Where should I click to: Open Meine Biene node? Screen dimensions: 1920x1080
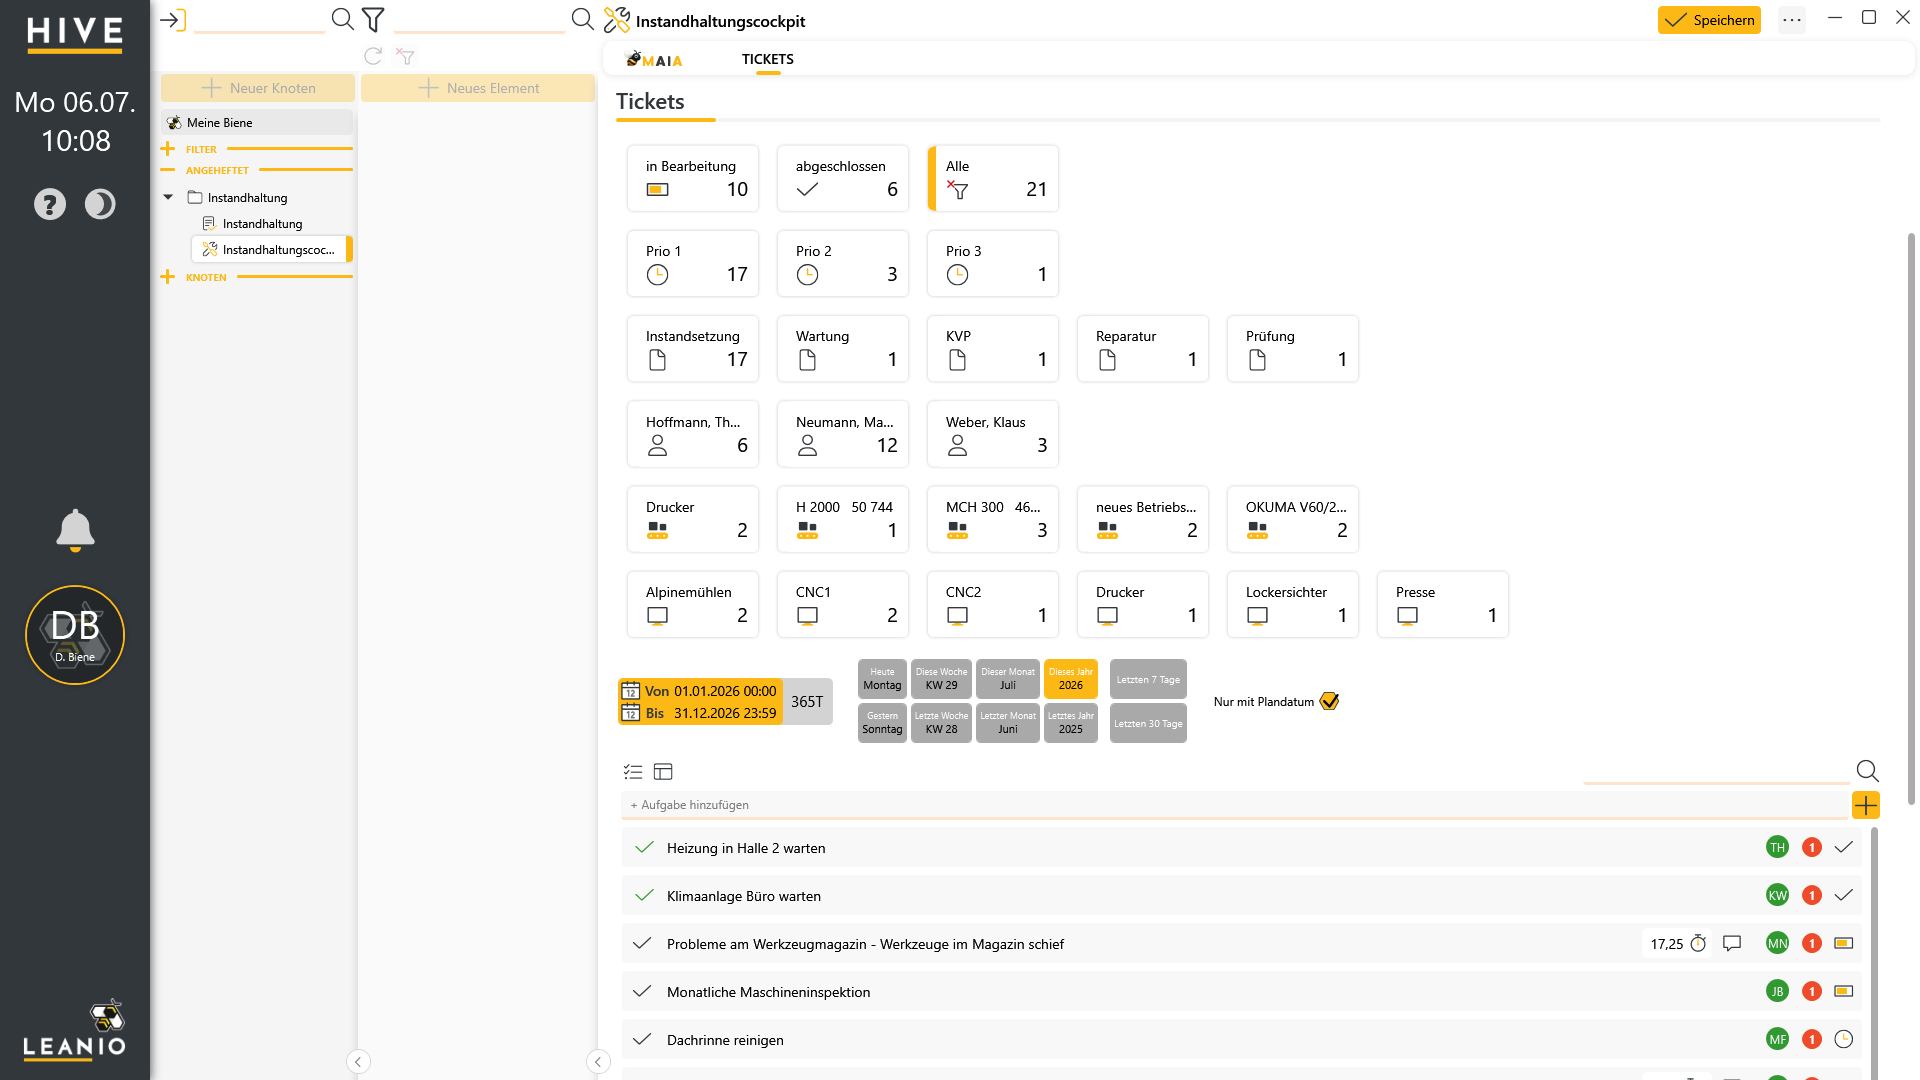pos(257,122)
